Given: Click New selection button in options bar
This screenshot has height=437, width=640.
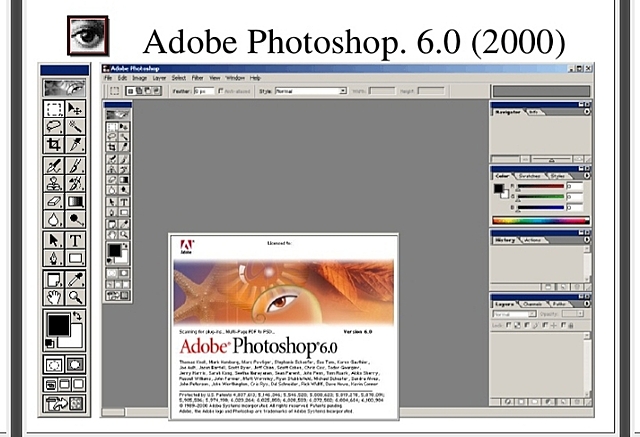Looking at the screenshot, I should (131, 91).
